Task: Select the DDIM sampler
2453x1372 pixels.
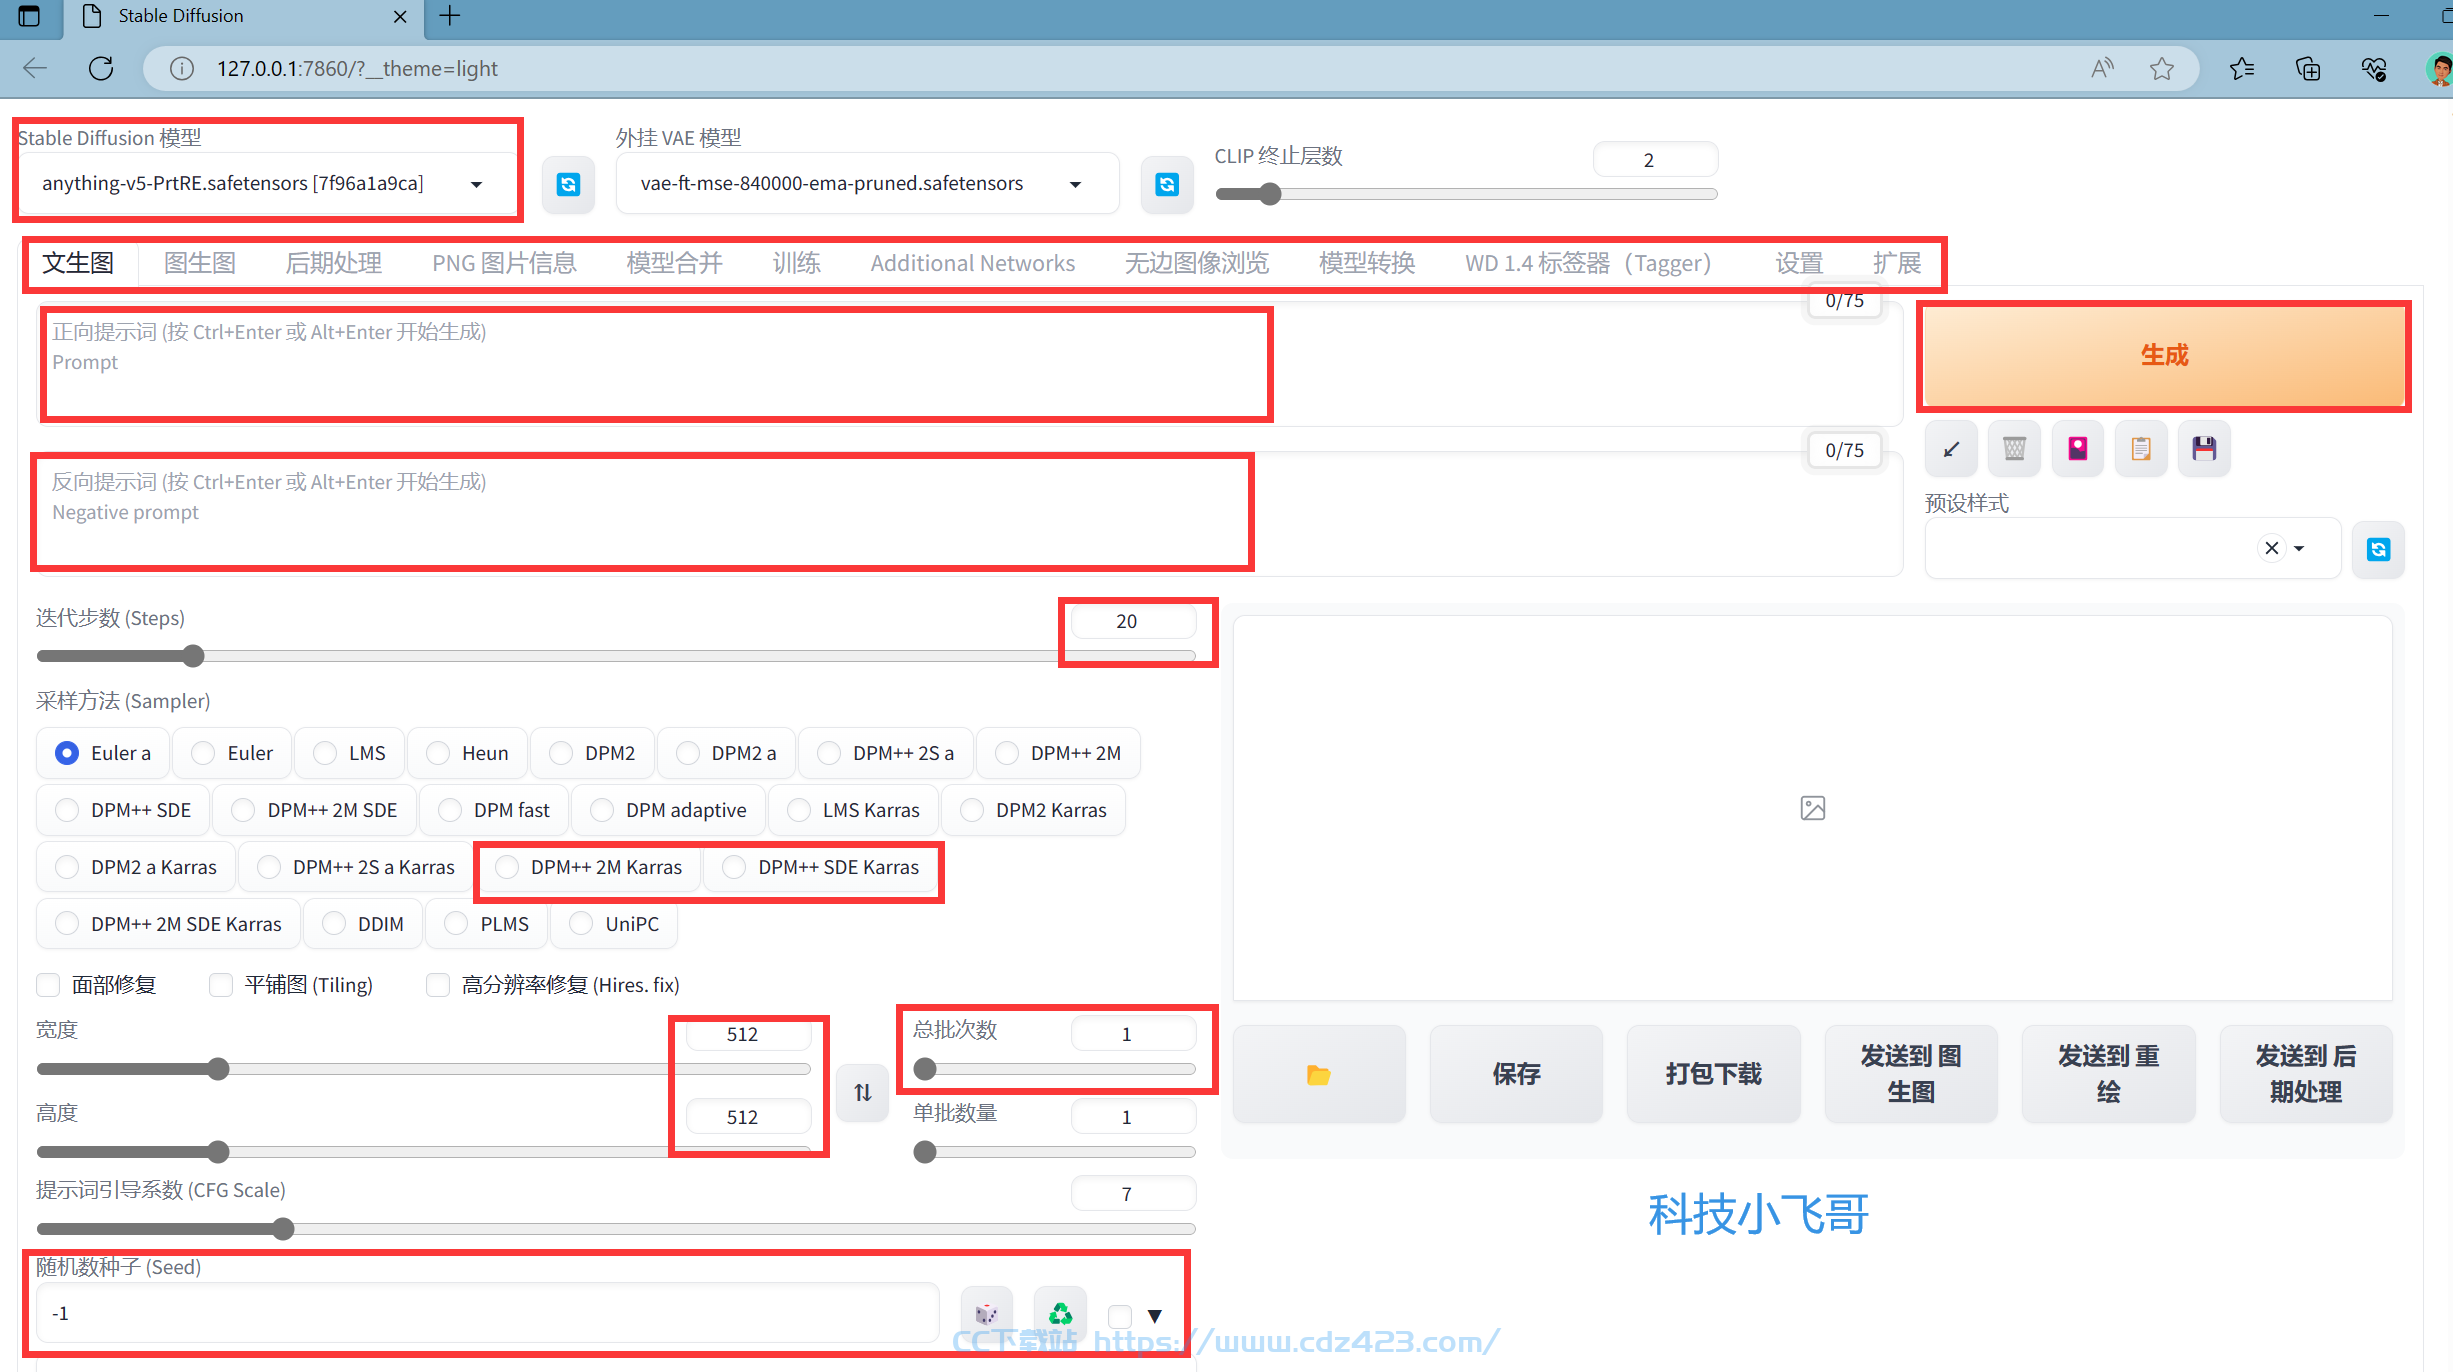Action: point(363,924)
